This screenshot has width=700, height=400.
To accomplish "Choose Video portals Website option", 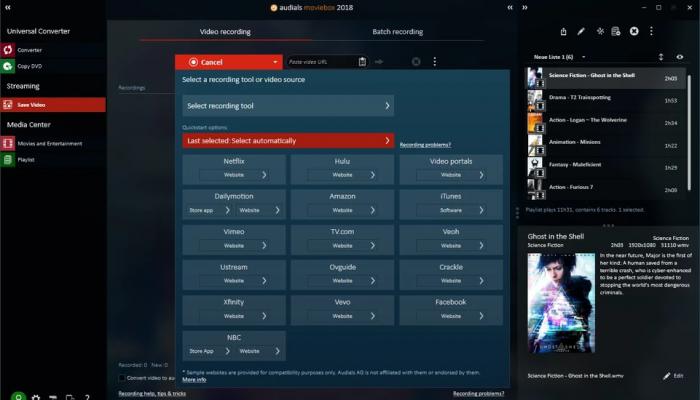I will pos(451,175).
